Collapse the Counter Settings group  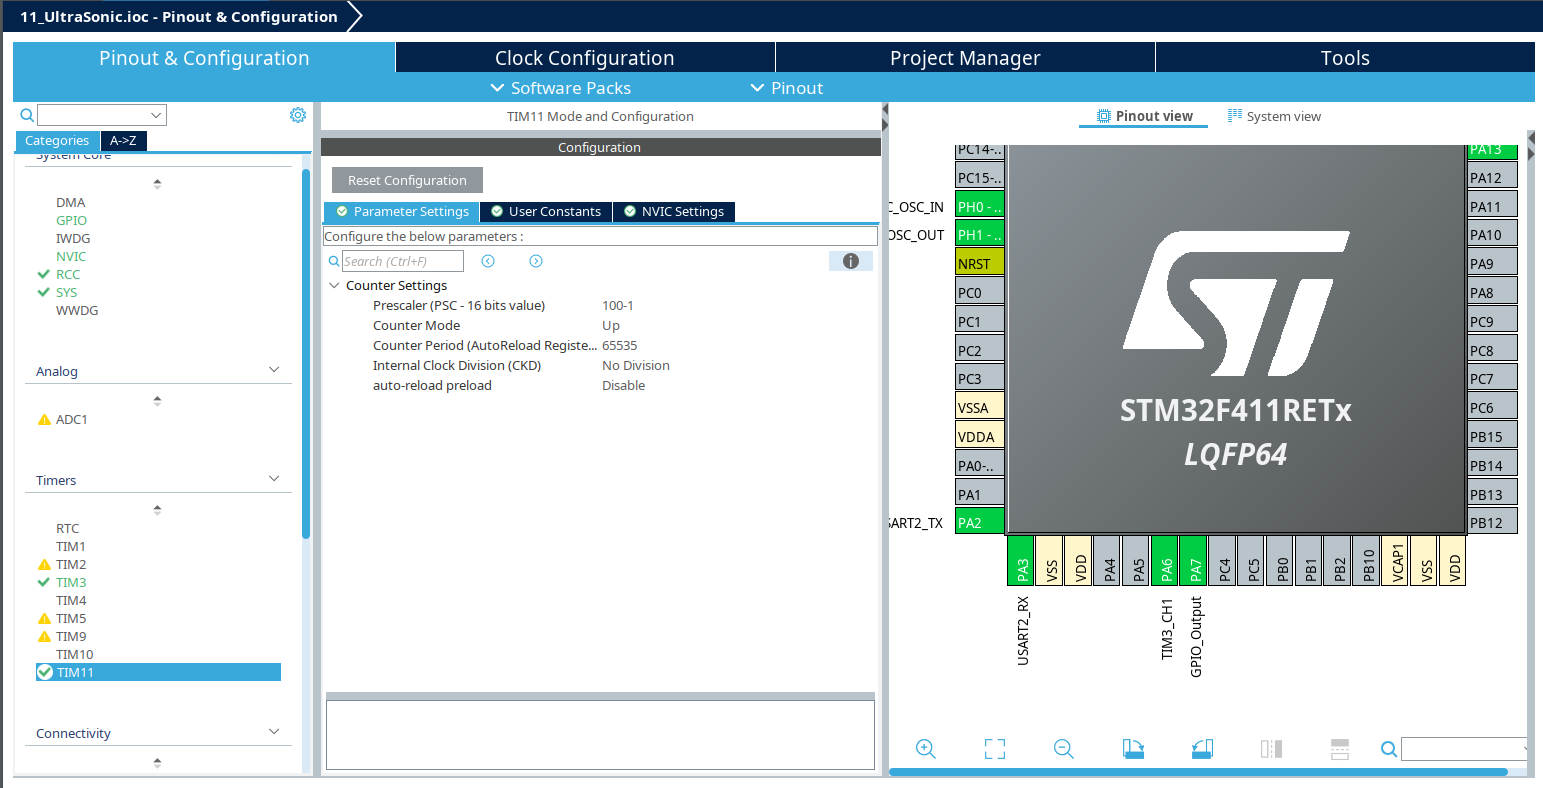[334, 285]
